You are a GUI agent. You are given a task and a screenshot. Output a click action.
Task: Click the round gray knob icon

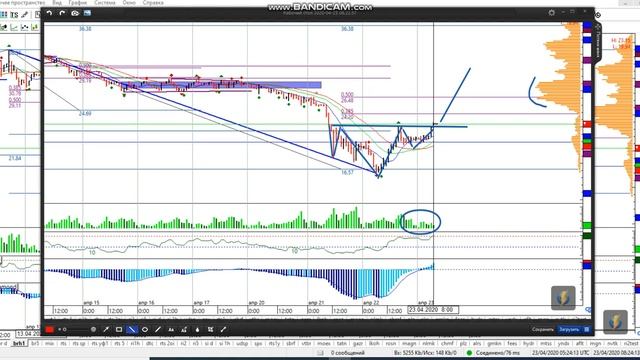point(93,329)
